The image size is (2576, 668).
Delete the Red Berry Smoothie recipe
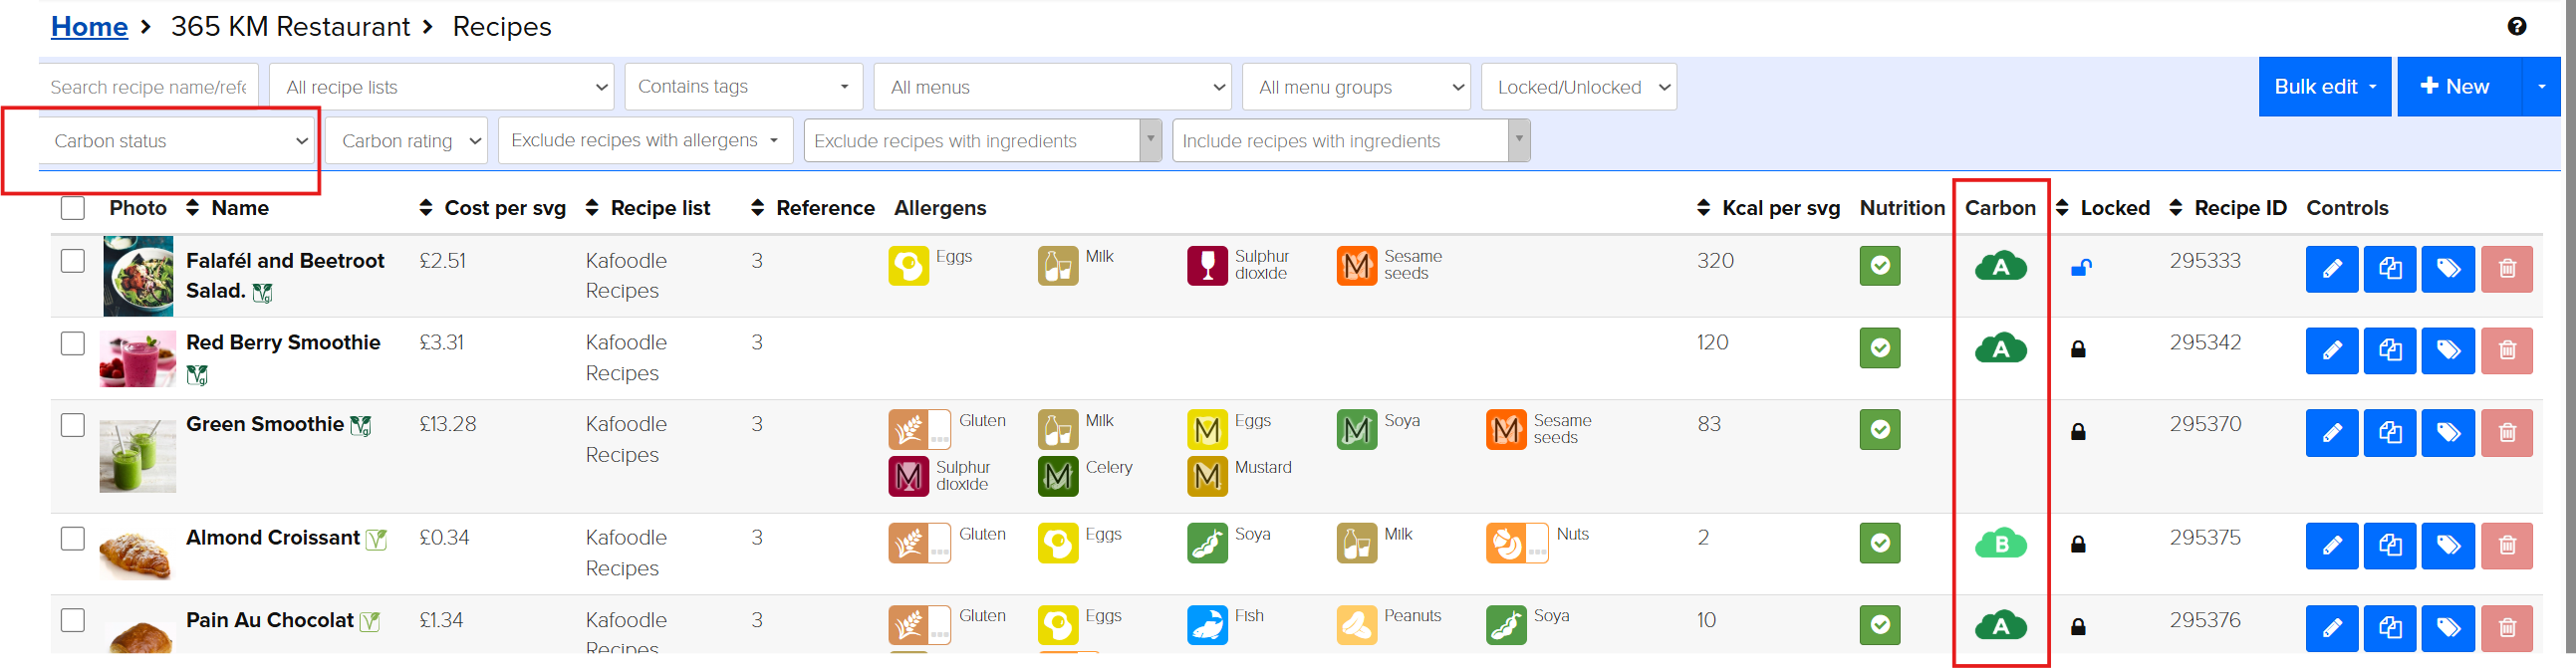point(2507,351)
